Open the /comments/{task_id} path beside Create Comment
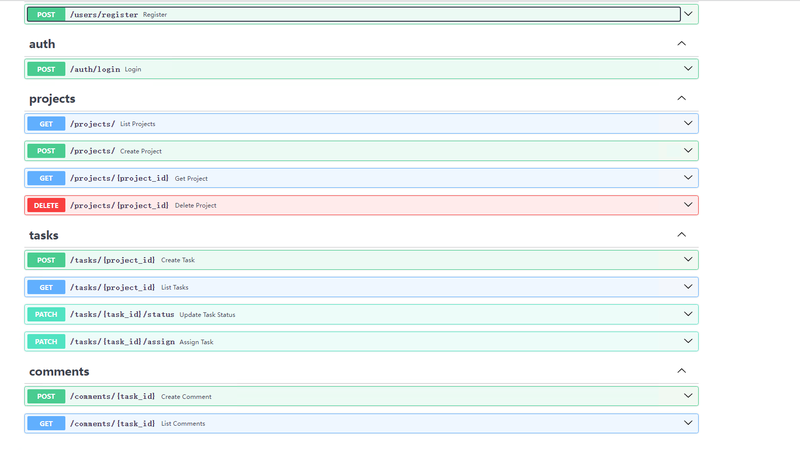The image size is (800, 450). tap(112, 396)
